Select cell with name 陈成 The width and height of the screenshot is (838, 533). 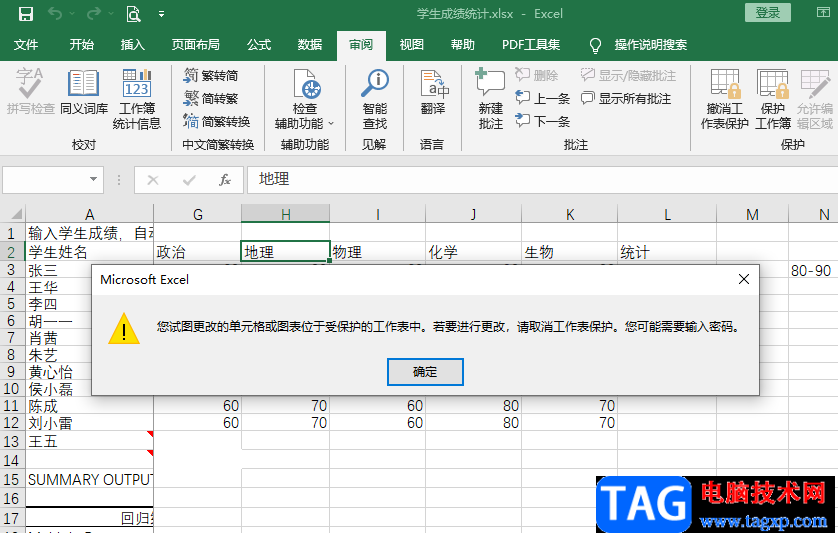(89, 406)
